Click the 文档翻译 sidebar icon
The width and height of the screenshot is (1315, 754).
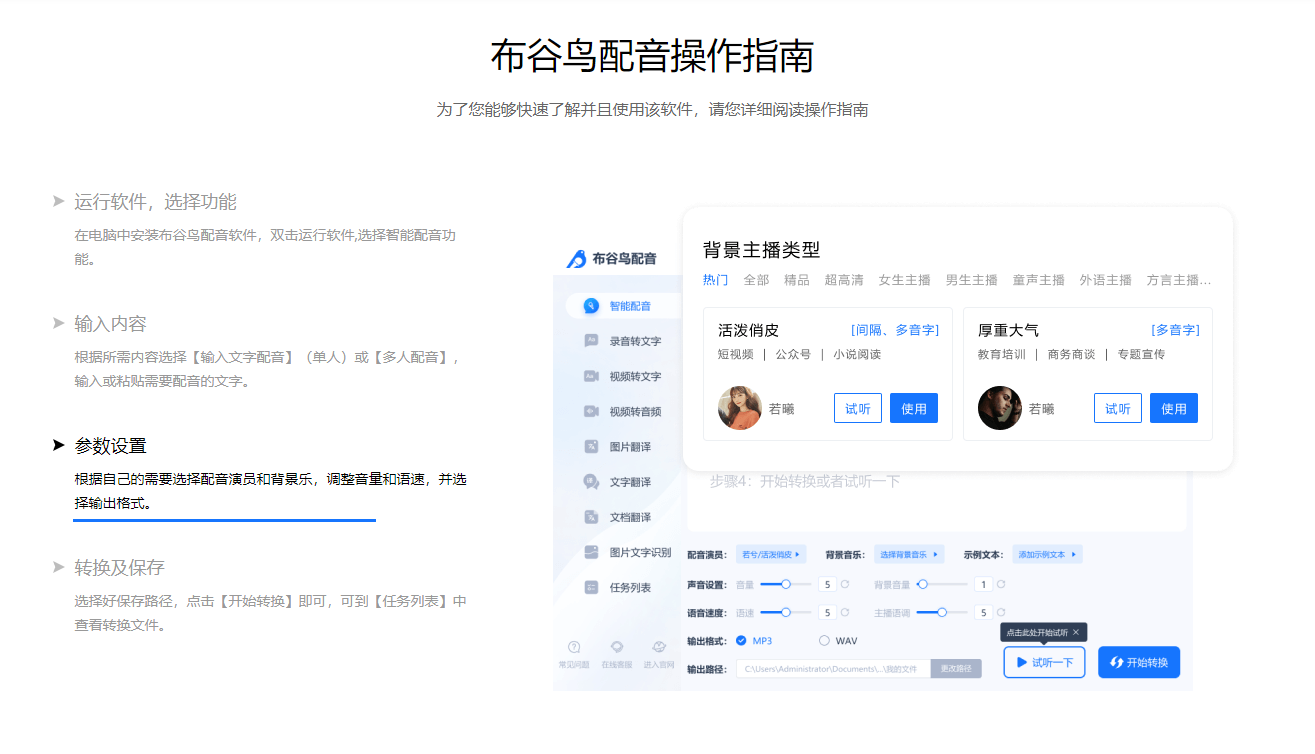591,517
